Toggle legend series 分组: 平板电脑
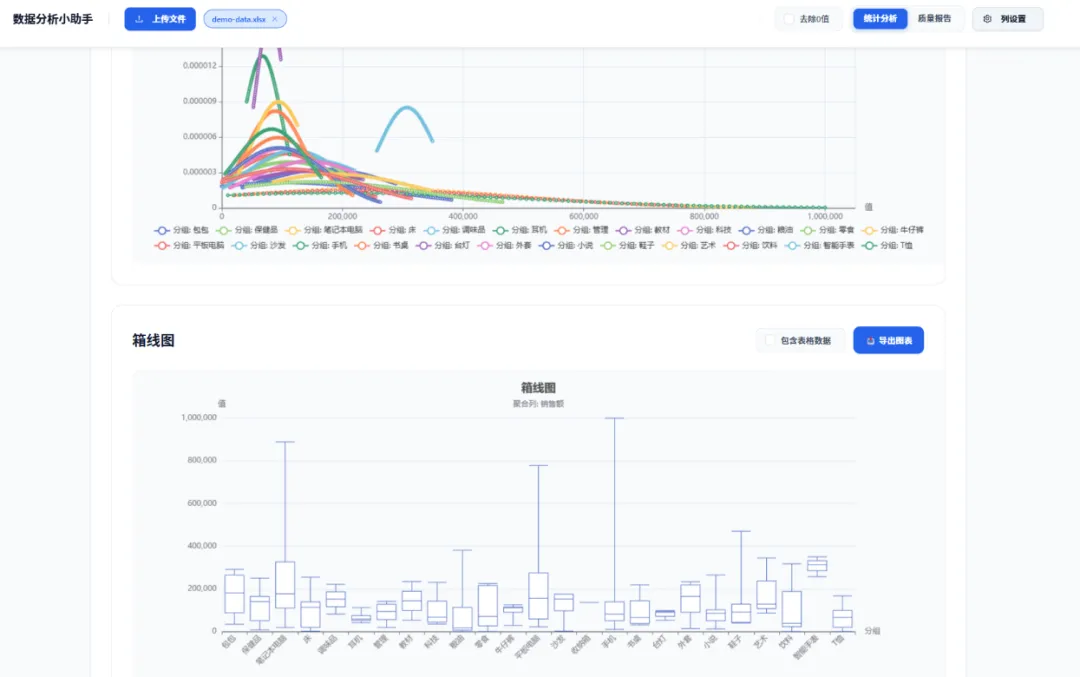This screenshot has height=677, width=1080. [x=189, y=245]
